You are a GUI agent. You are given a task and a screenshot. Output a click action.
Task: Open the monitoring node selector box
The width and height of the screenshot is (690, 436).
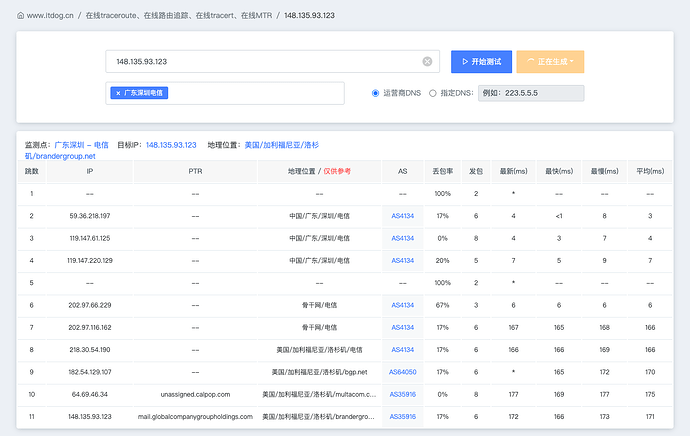(x=225, y=93)
